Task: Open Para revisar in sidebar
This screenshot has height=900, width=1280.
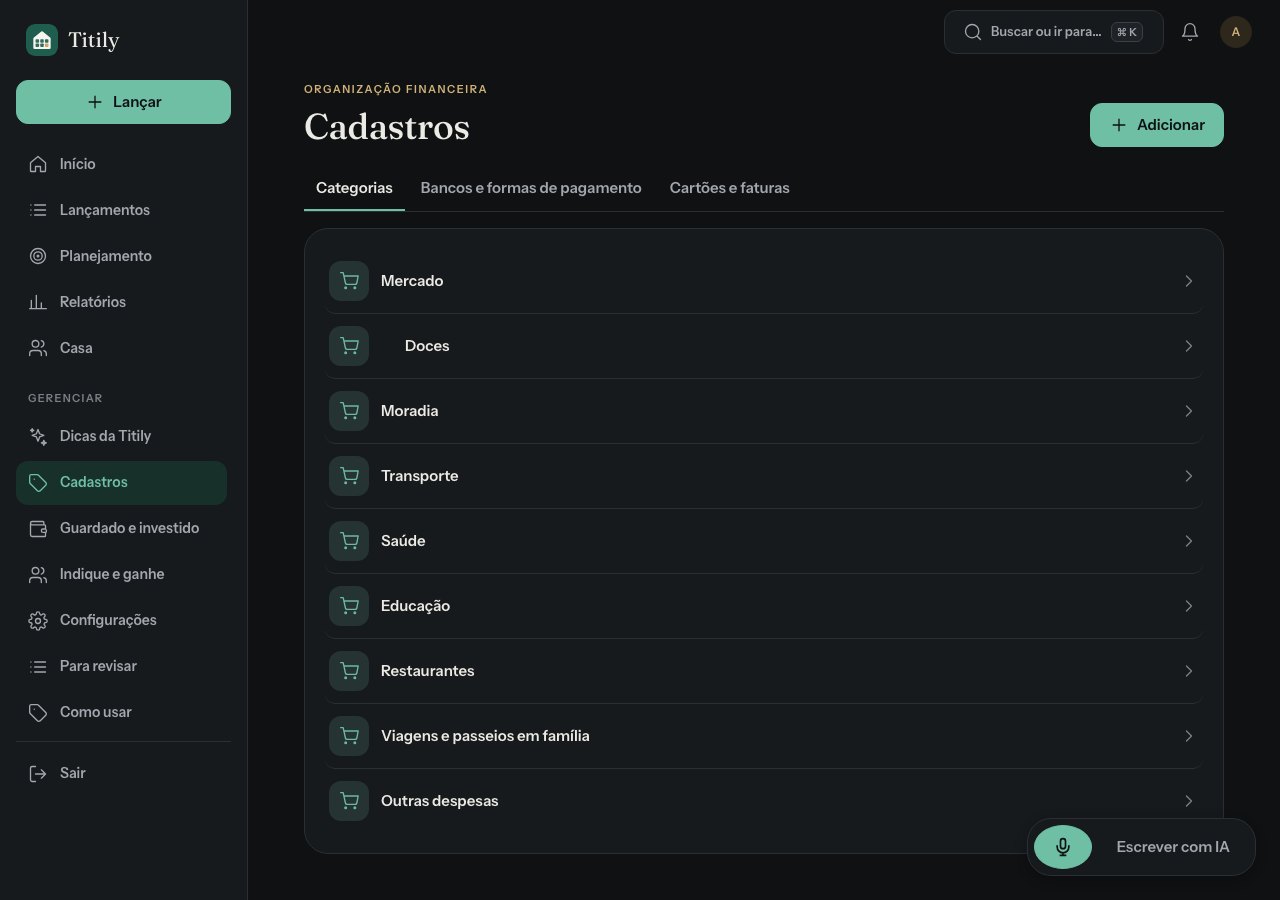Action: tap(121, 666)
